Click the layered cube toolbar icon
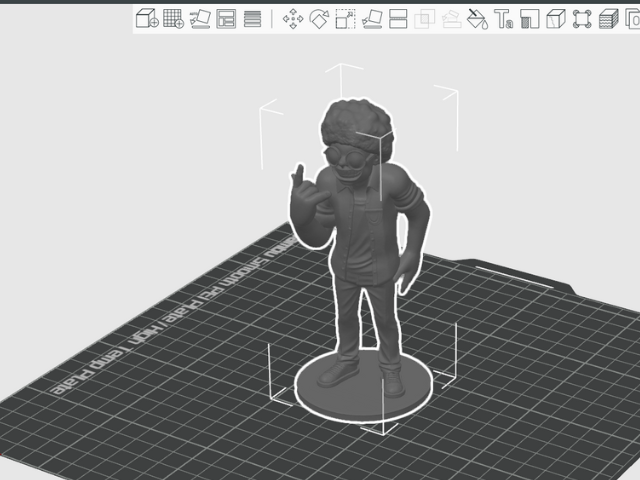Screen dimensions: 640x480 [x=608, y=18]
